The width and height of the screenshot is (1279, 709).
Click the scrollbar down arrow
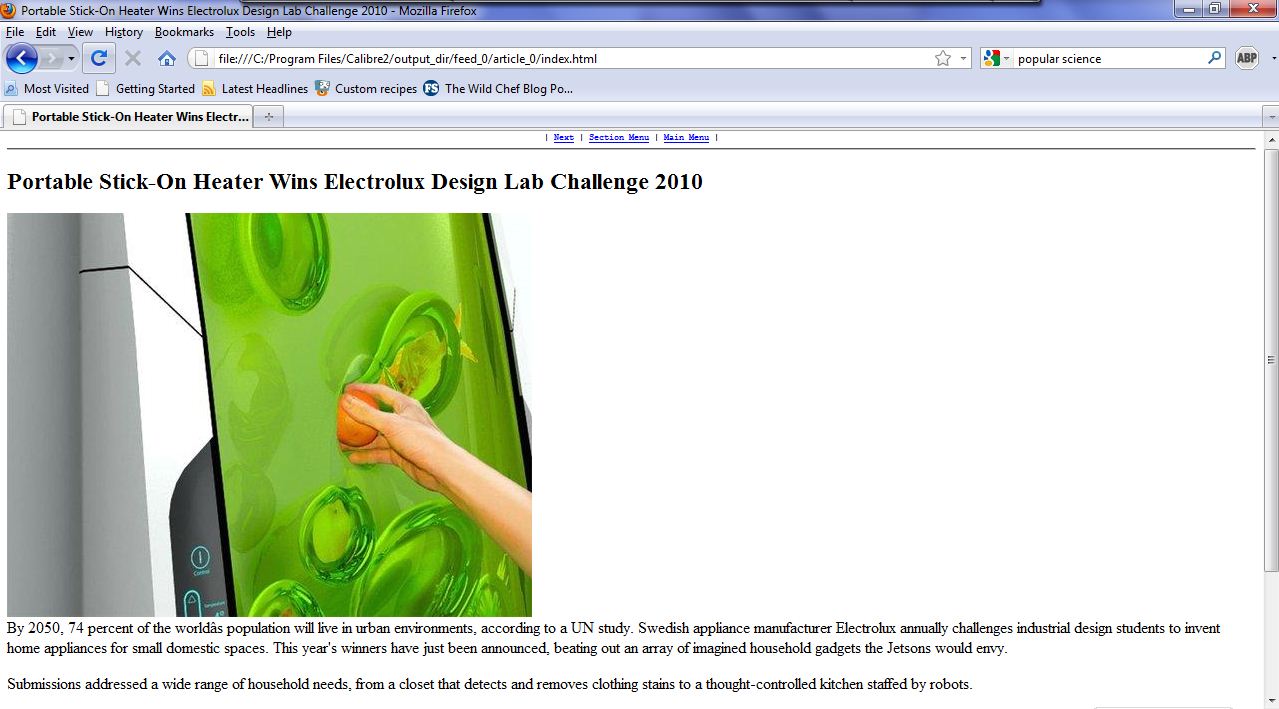click(1271, 700)
